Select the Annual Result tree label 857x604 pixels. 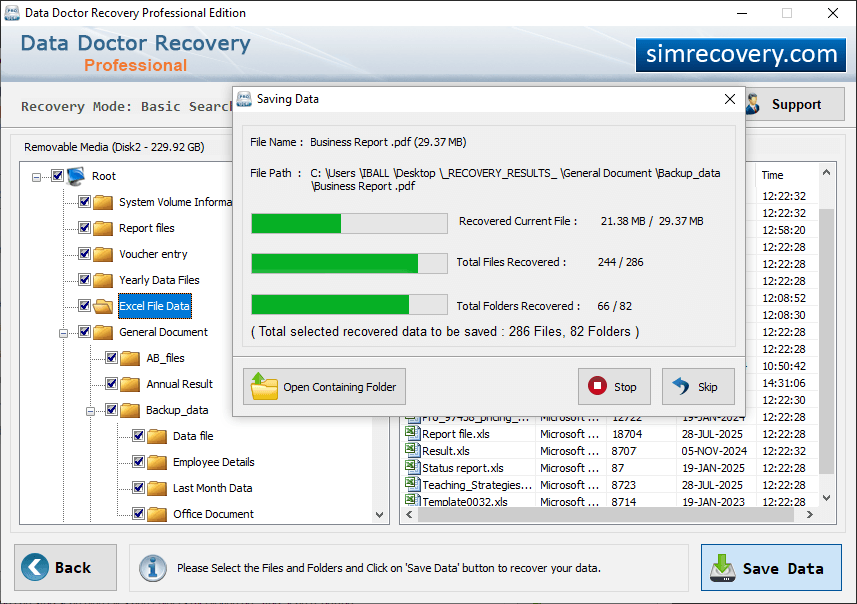(179, 384)
